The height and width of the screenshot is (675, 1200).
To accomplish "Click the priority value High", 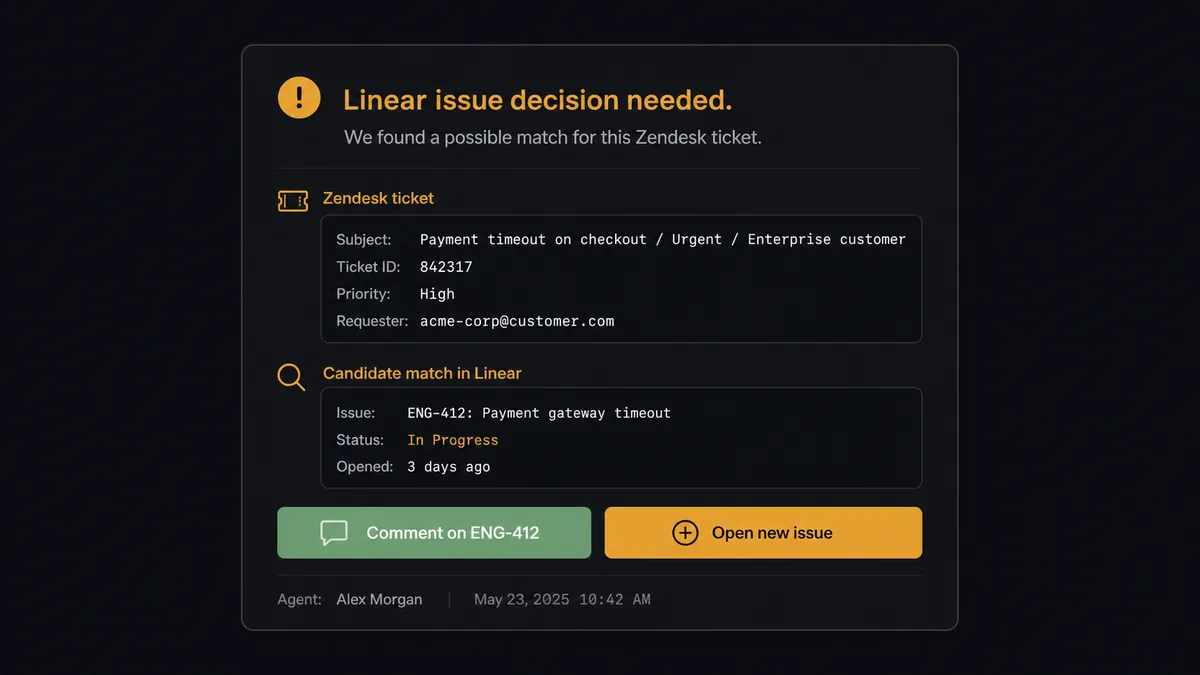I will (437, 294).
